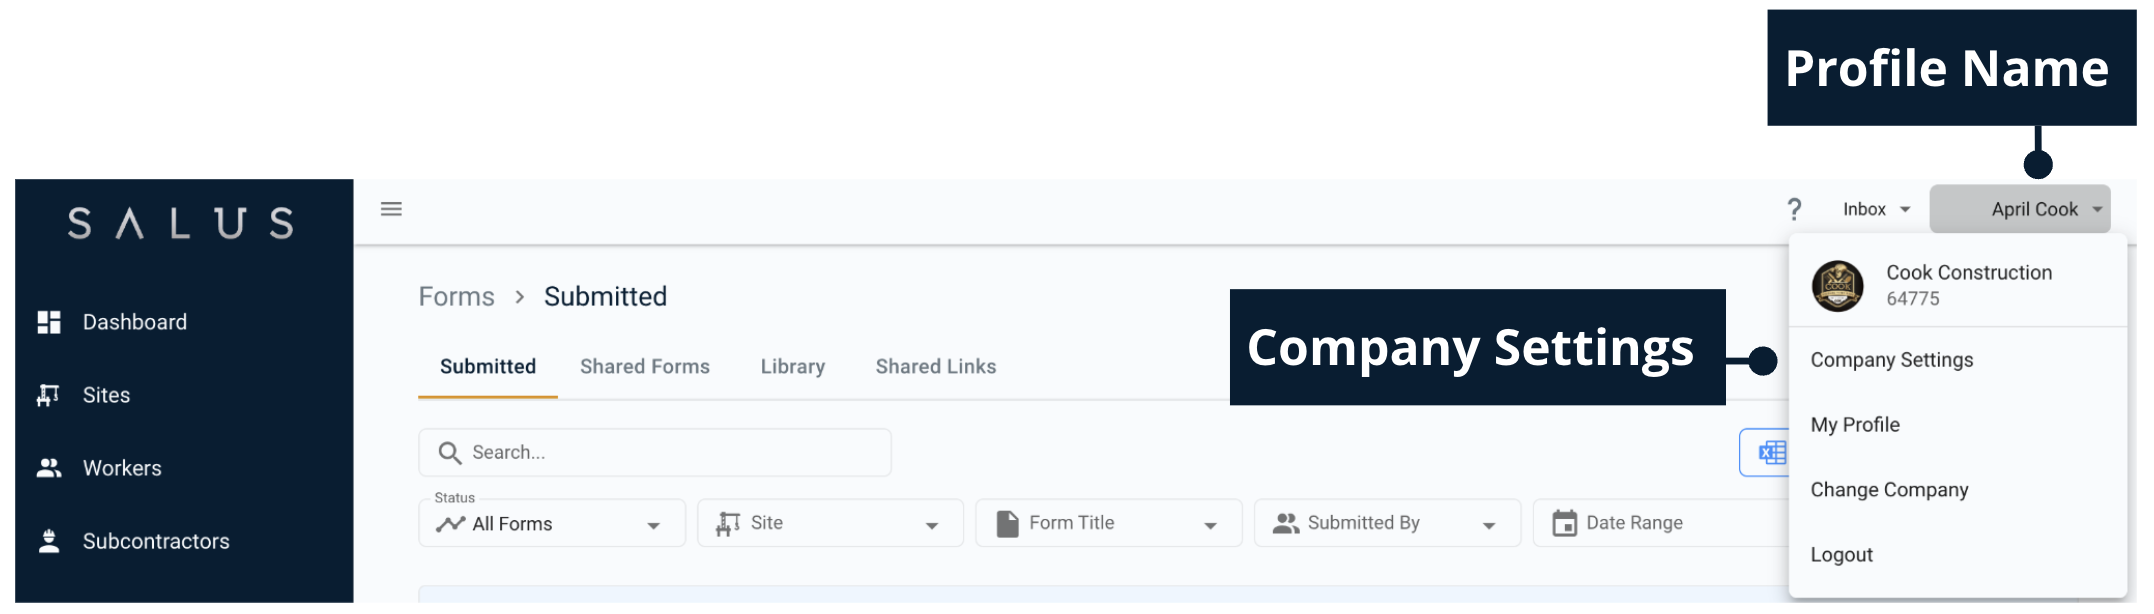Image resolution: width=2154 pixels, height=614 pixels.
Task: Switch to the Shared Forms tab
Action: point(645,367)
